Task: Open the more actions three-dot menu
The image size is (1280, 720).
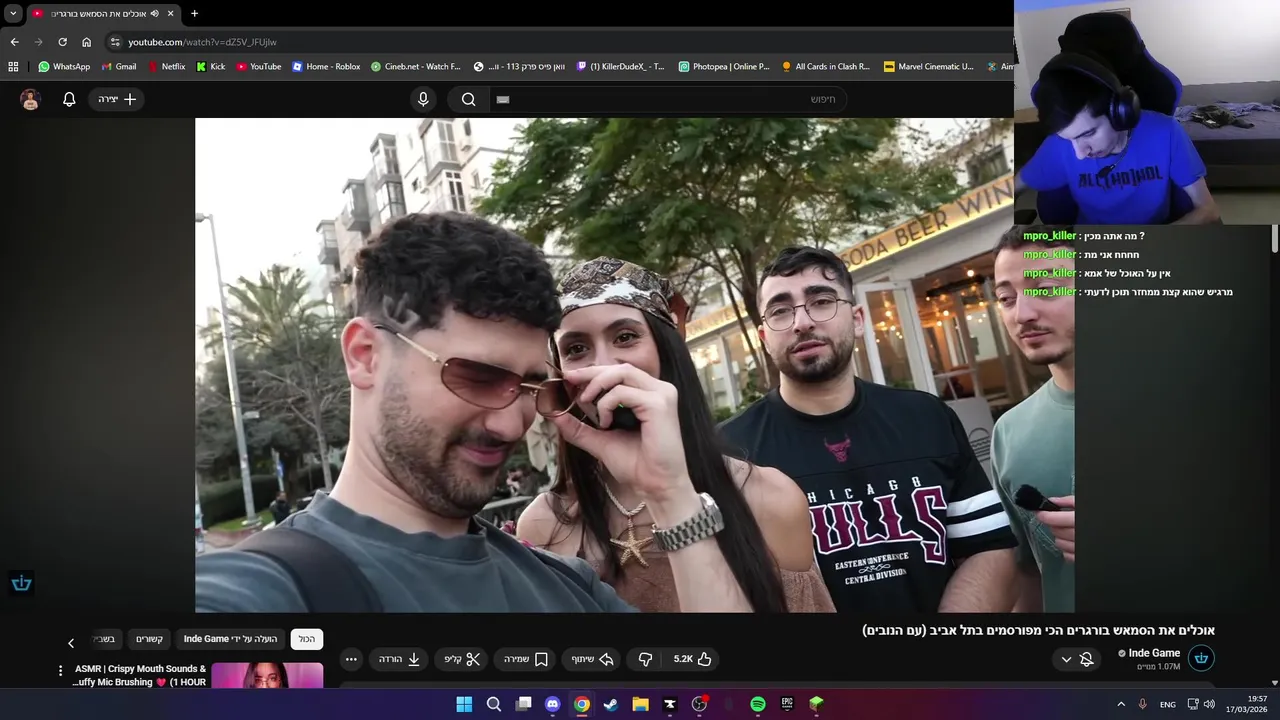Action: [351, 659]
